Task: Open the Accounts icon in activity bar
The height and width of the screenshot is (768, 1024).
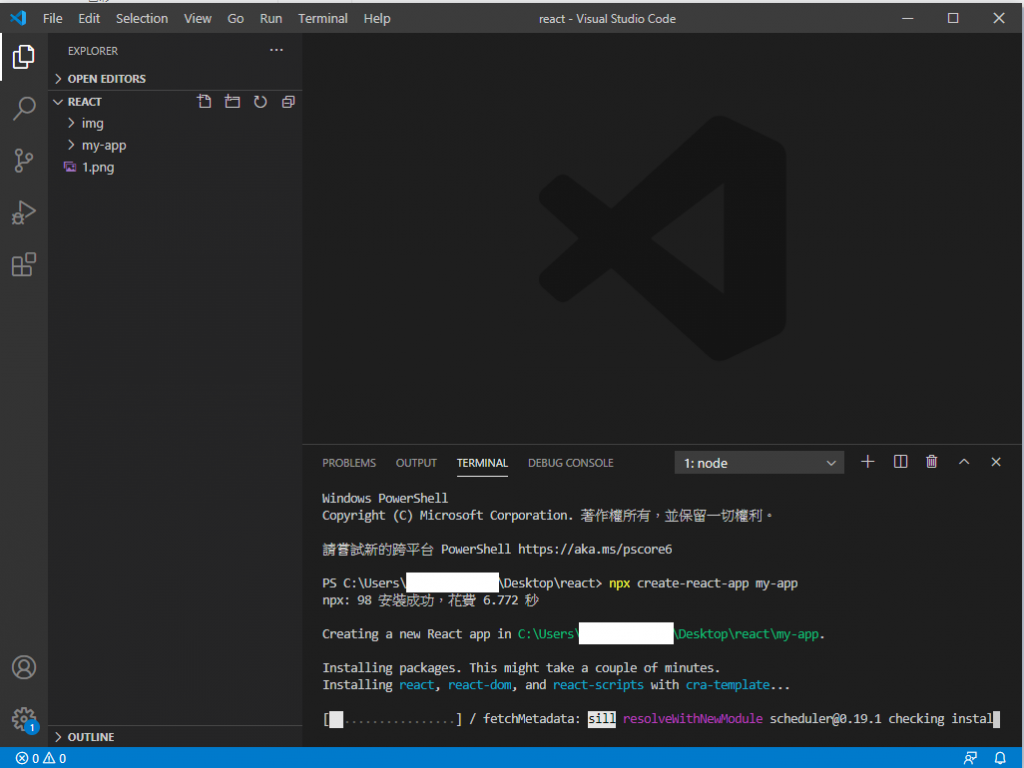Action: (24, 667)
